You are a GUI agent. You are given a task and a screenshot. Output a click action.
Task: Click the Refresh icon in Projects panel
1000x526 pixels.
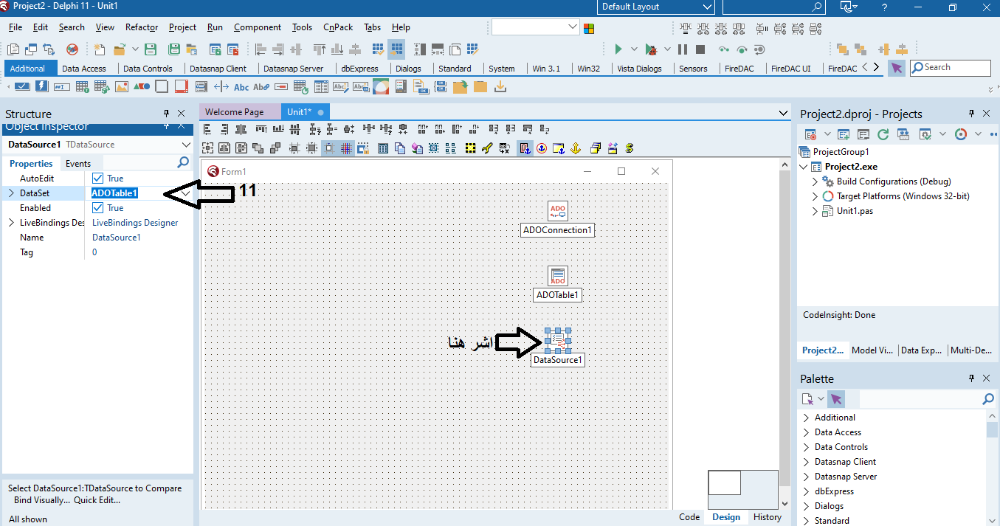point(883,134)
